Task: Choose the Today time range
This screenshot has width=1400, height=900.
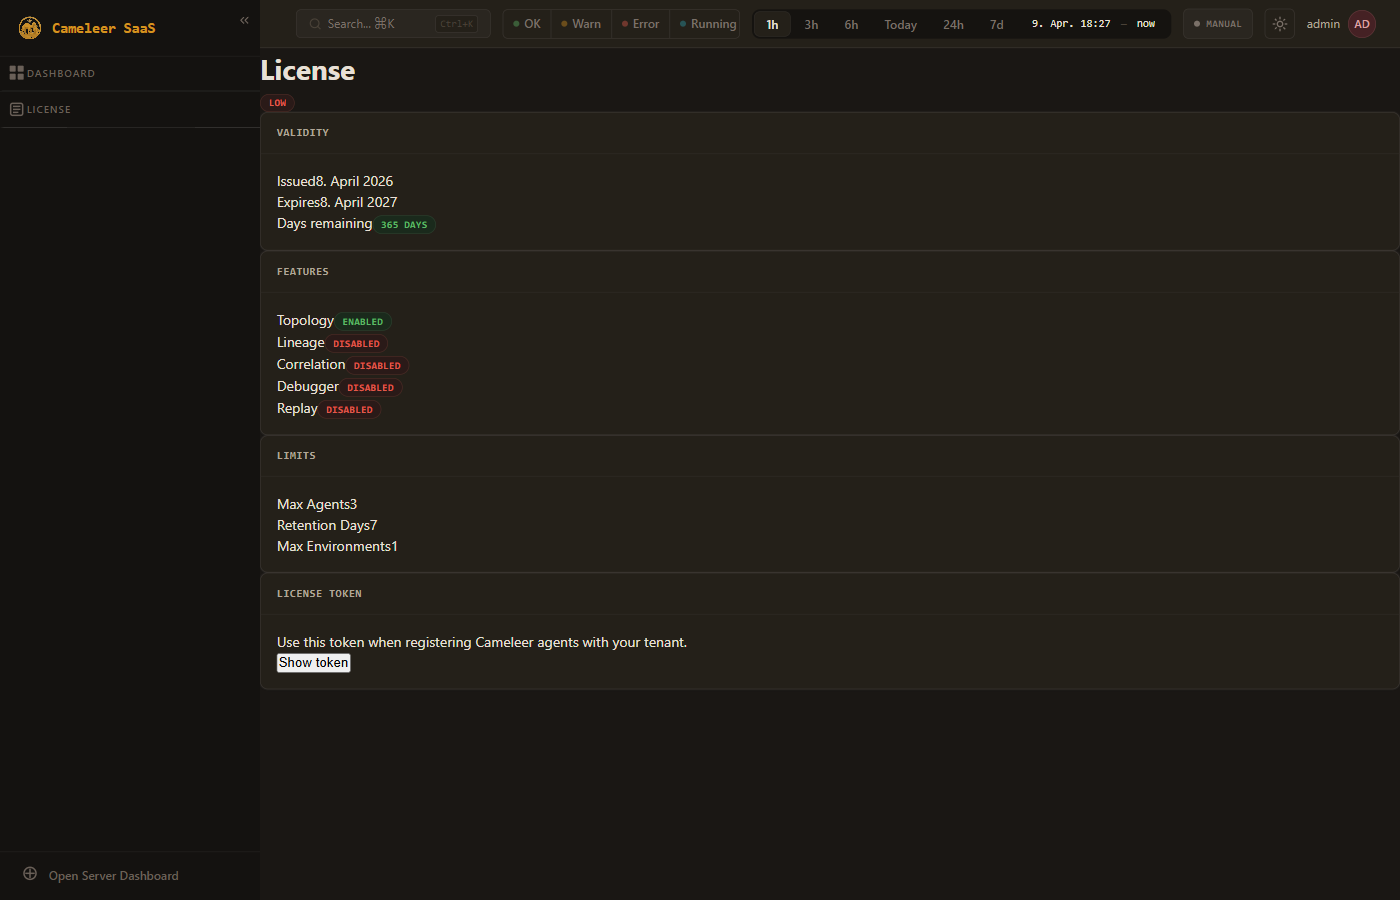Action: (900, 24)
